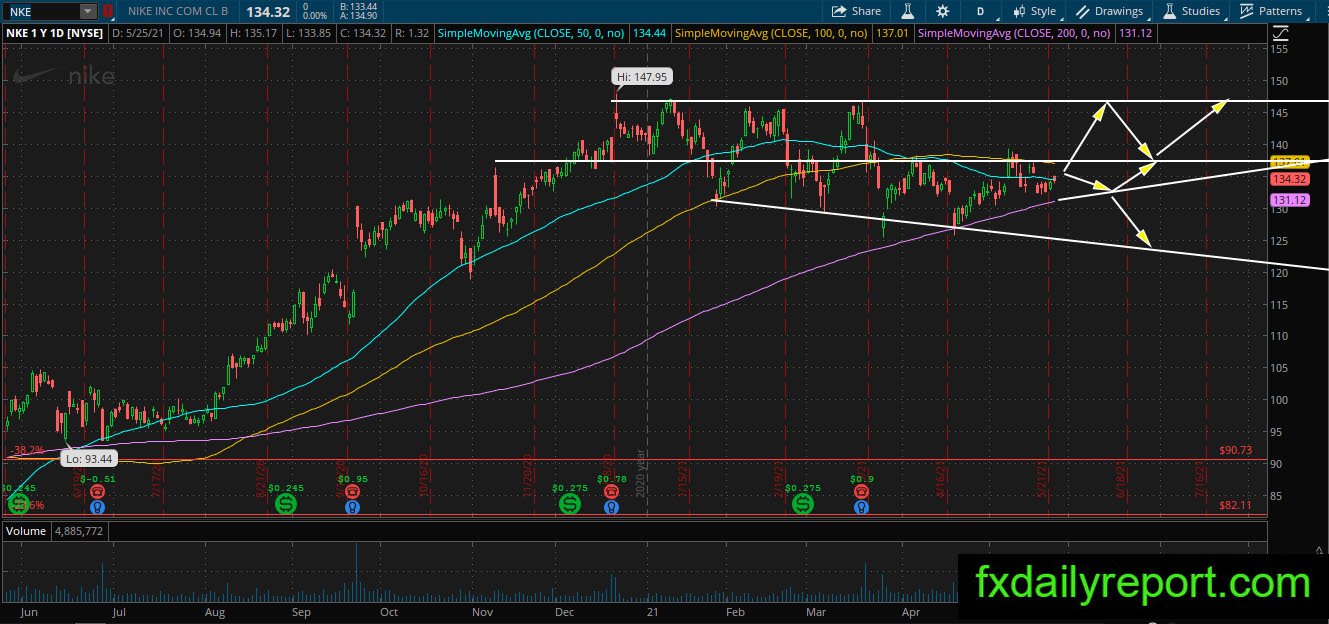The height and width of the screenshot is (624, 1329).
Task: Click the red clipboard icon beside symbol box
Action: [107, 11]
